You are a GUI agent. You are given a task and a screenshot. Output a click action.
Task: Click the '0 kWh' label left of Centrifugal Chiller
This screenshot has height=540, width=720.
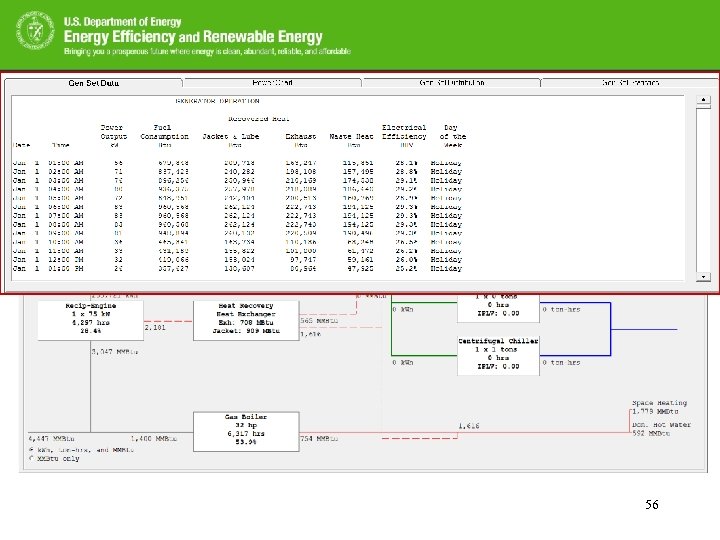(403, 362)
